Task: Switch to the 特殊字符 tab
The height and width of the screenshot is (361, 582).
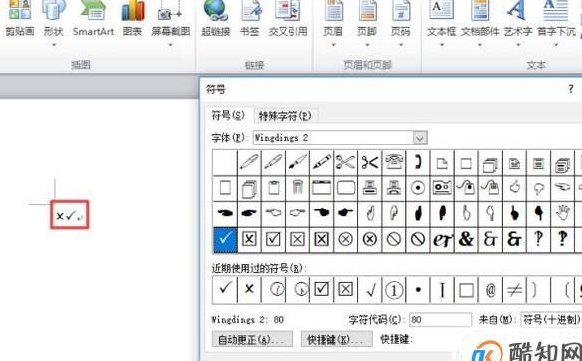Action: (x=285, y=116)
